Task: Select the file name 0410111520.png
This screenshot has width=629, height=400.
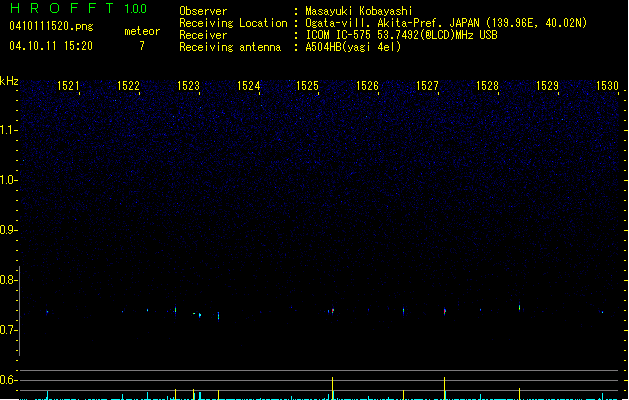Action: (x=51, y=26)
